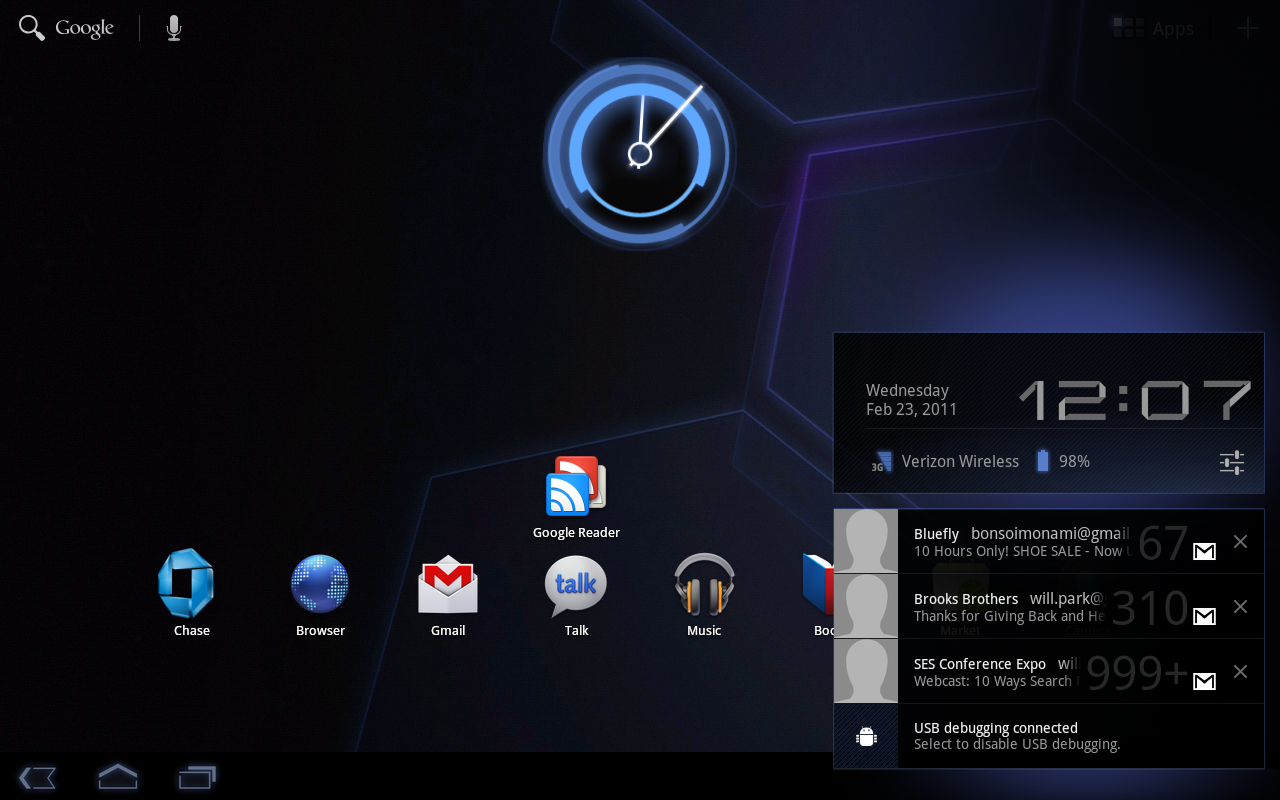Open the analog clock widget
The height and width of the screenshot is (800, 1280).
click(x=640, y=153)
